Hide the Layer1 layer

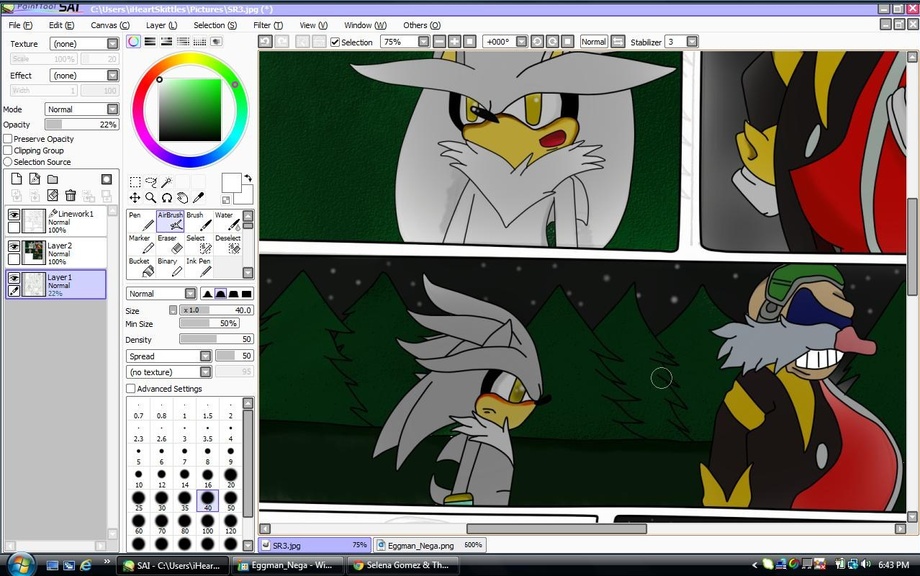[x=13, y=278]
